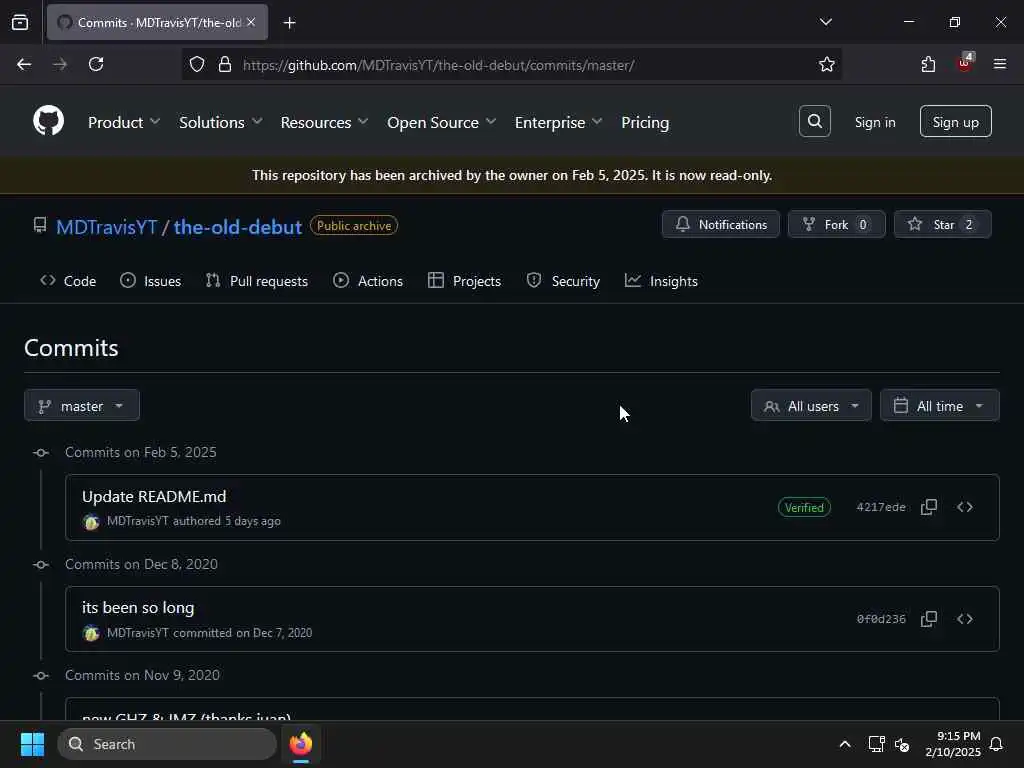1024x768 pixels.
Task: Show tracking protection shield info
Action: [197, 64]
